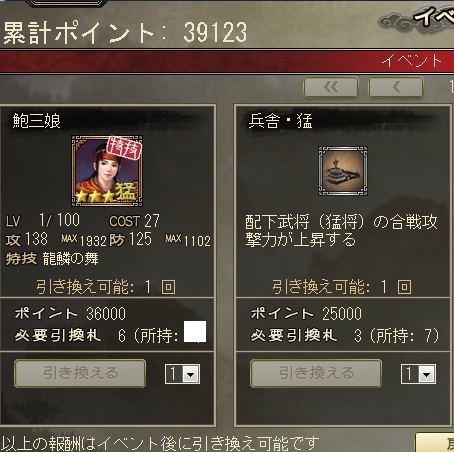Select the 兵舎・猛 title header
The height and width of the screenshot is (452, 454).
(280, 121)
